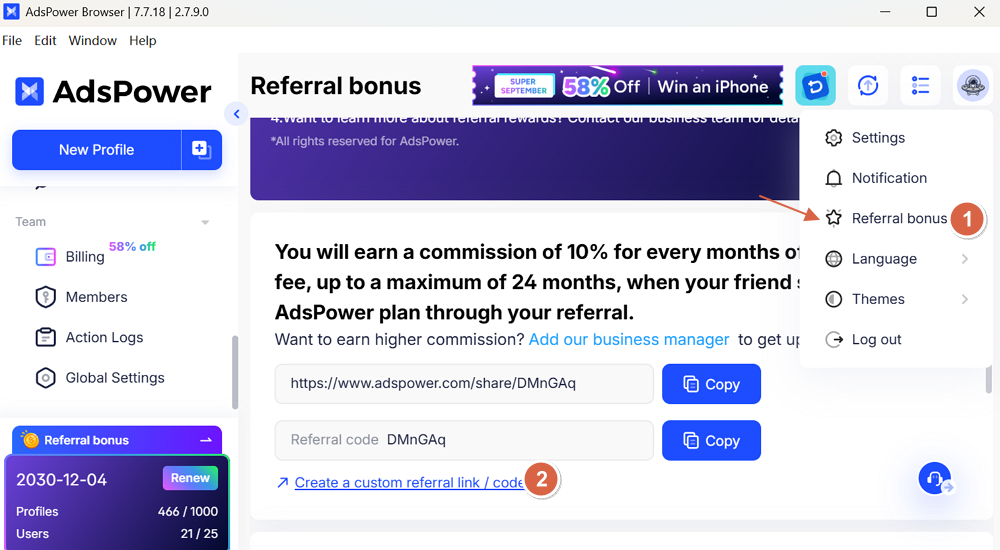The width and height of the screenshot is (1000, 550).
Task: Click the Renew subscription button
Action: (x=190, y=478)
